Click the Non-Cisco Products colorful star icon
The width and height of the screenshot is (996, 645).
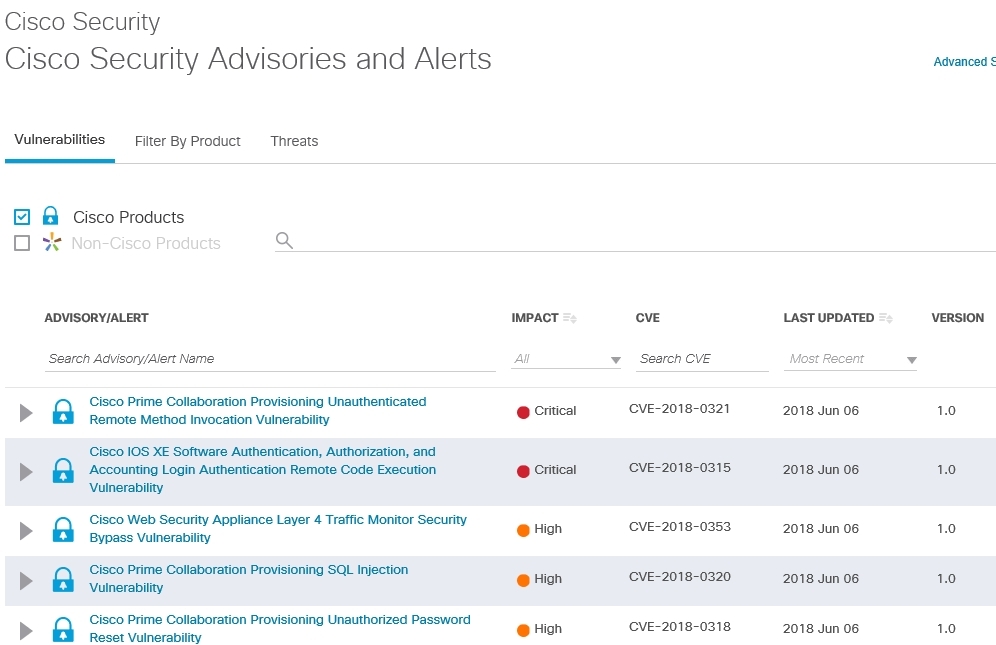52,243
